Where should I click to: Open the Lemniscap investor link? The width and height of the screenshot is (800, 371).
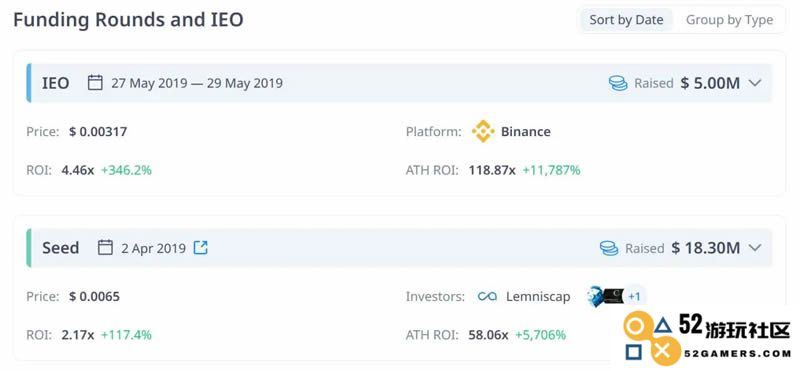tap(538, 296)
